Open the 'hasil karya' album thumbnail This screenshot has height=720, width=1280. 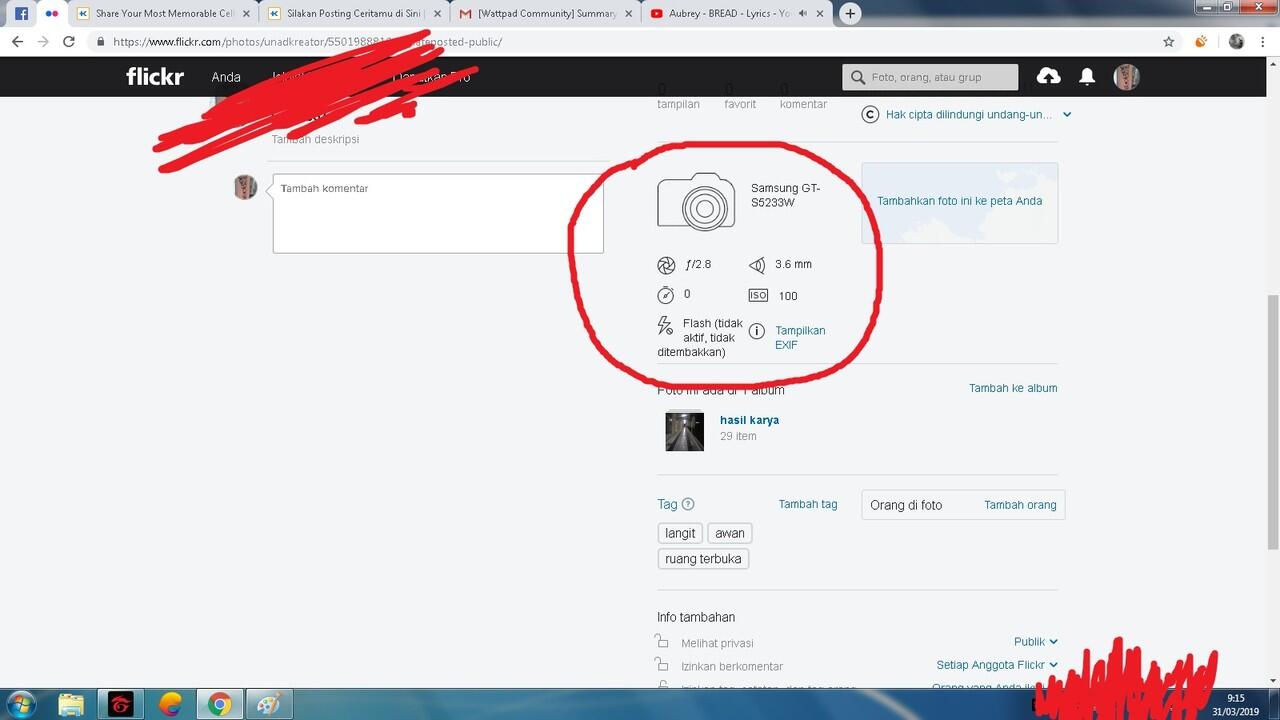coord(684,431)
